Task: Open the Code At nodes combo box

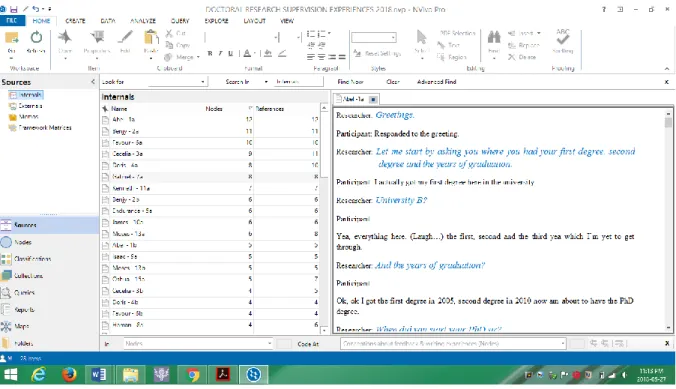Action: (x=453, y=343)
